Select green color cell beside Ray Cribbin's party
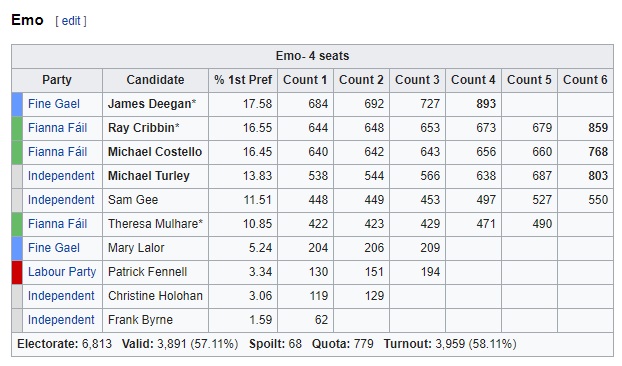The image size is (622, 366). [x=17, y=128]
